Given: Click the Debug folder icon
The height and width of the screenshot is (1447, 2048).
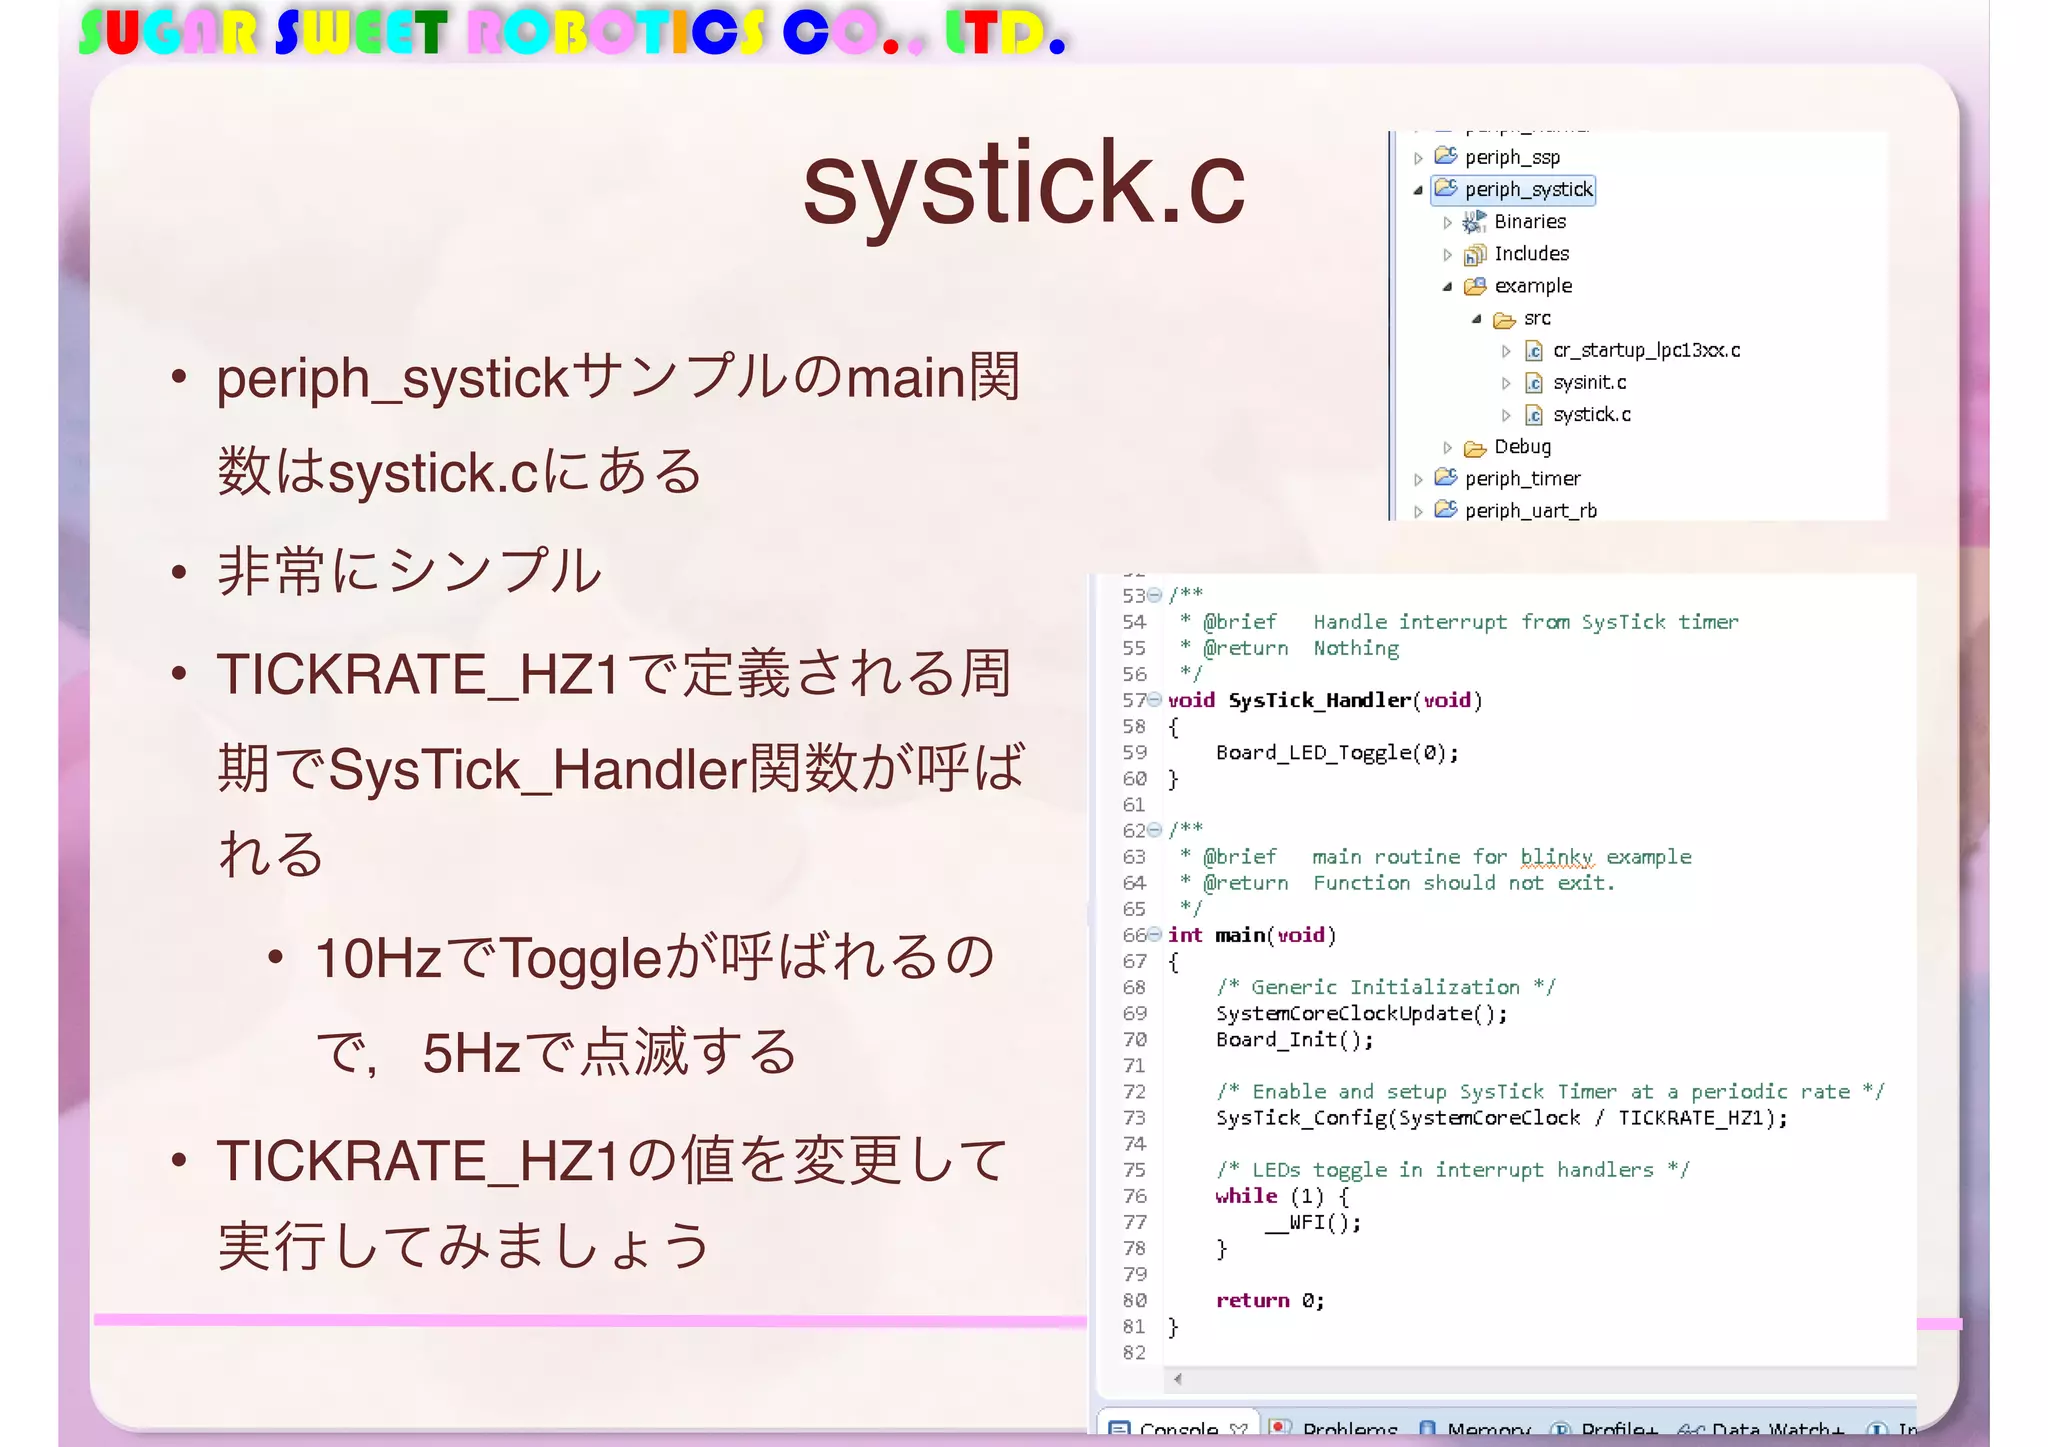Looking at the screenshot, I should [1475, 447].
